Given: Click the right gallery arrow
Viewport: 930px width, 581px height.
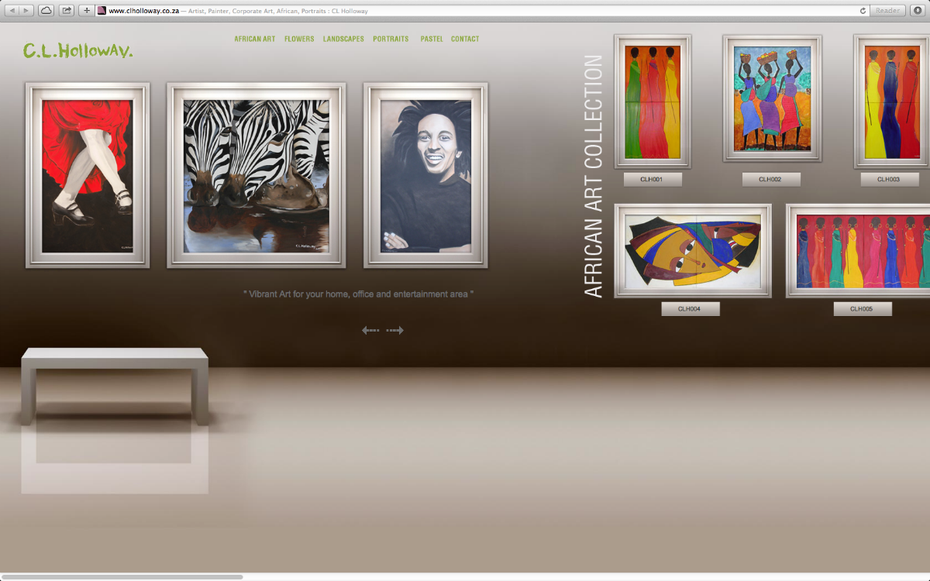Looking at the screenshot, I should [x=395, y=330].
